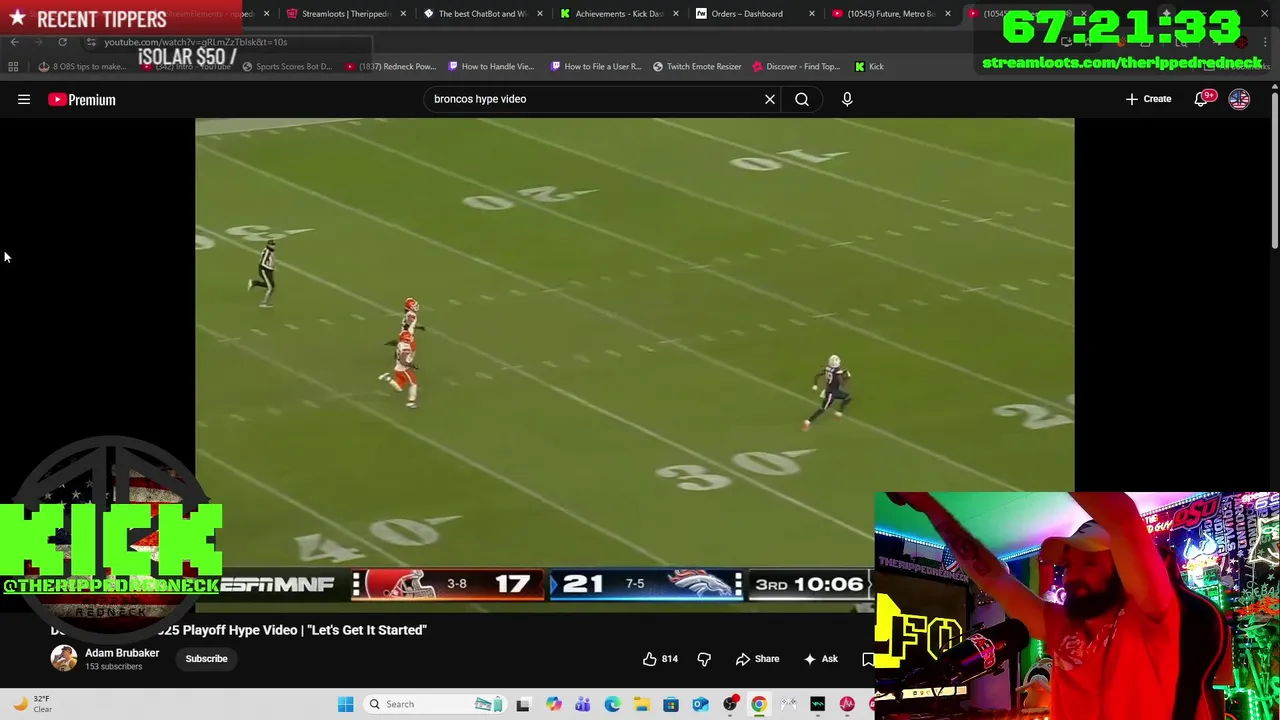Open the Chrome apps grid icon
1280x720 pixels.
pos(13,66)
